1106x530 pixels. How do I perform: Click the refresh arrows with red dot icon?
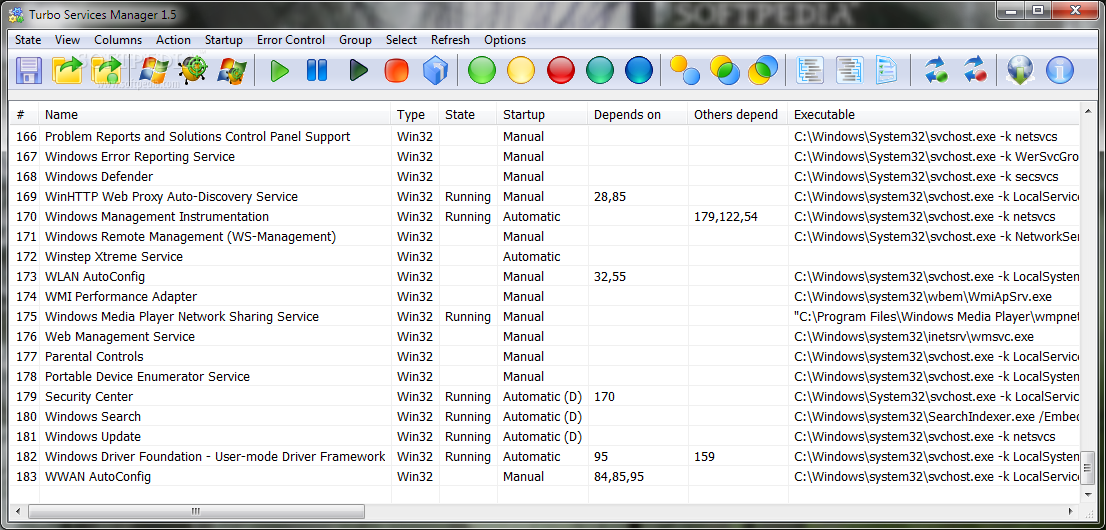(x=975, y=70)
